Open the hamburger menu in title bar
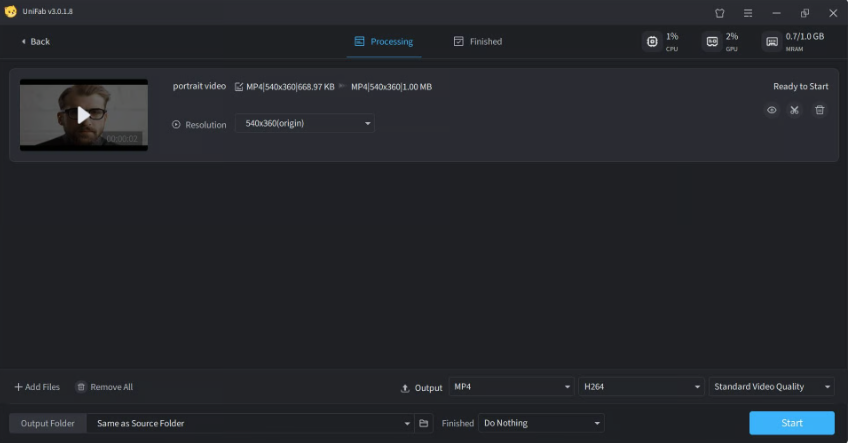 click(x=747, y=12)
